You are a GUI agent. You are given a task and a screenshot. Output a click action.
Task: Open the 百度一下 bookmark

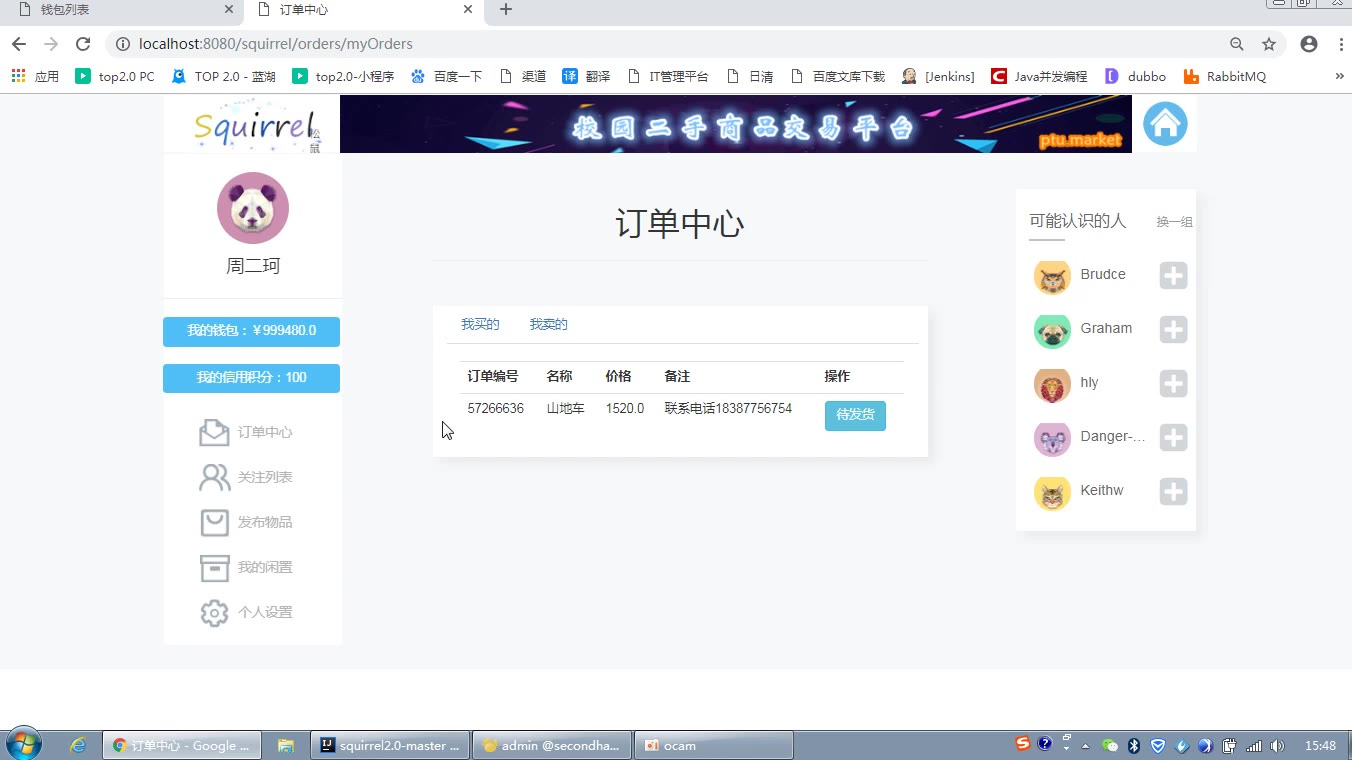click(x=446, y=76)
